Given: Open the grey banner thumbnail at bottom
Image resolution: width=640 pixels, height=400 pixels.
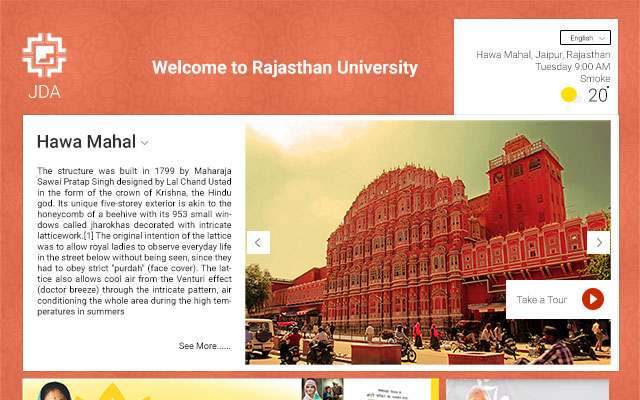Looking at the screenshot, I should click(x=527, y=389).
